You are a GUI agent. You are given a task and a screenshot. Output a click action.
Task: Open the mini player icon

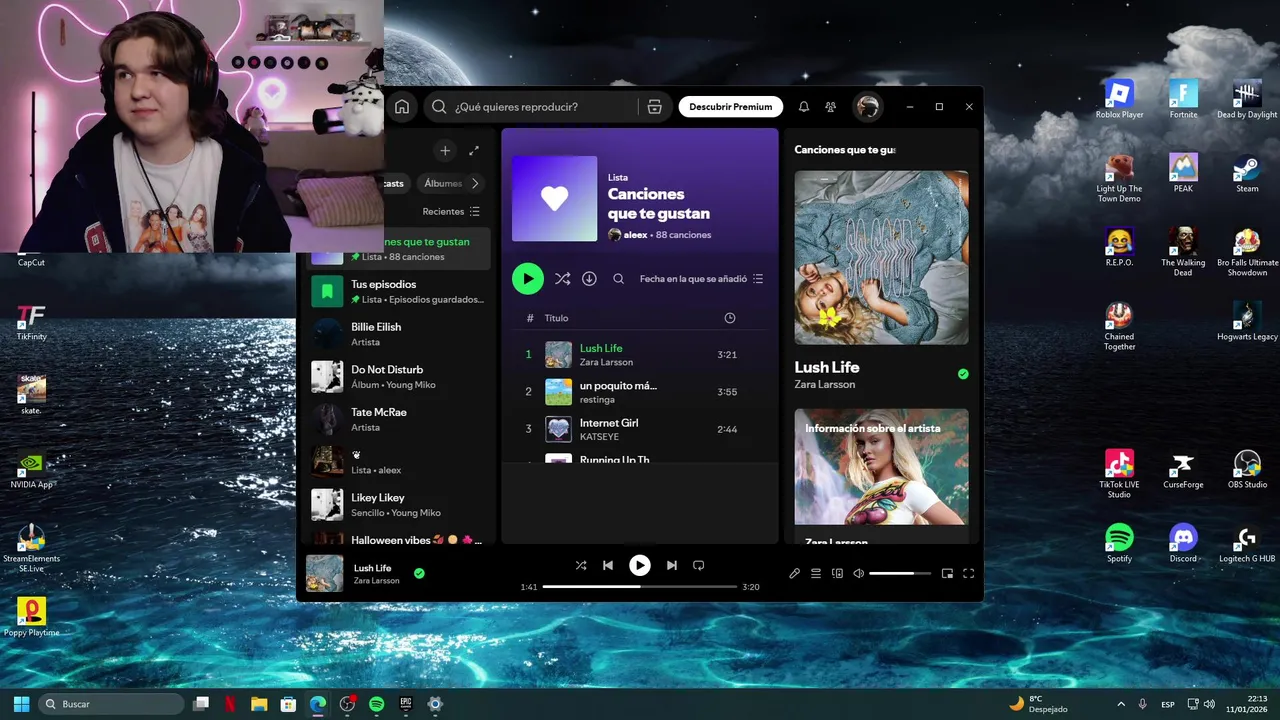pos(947,573)
